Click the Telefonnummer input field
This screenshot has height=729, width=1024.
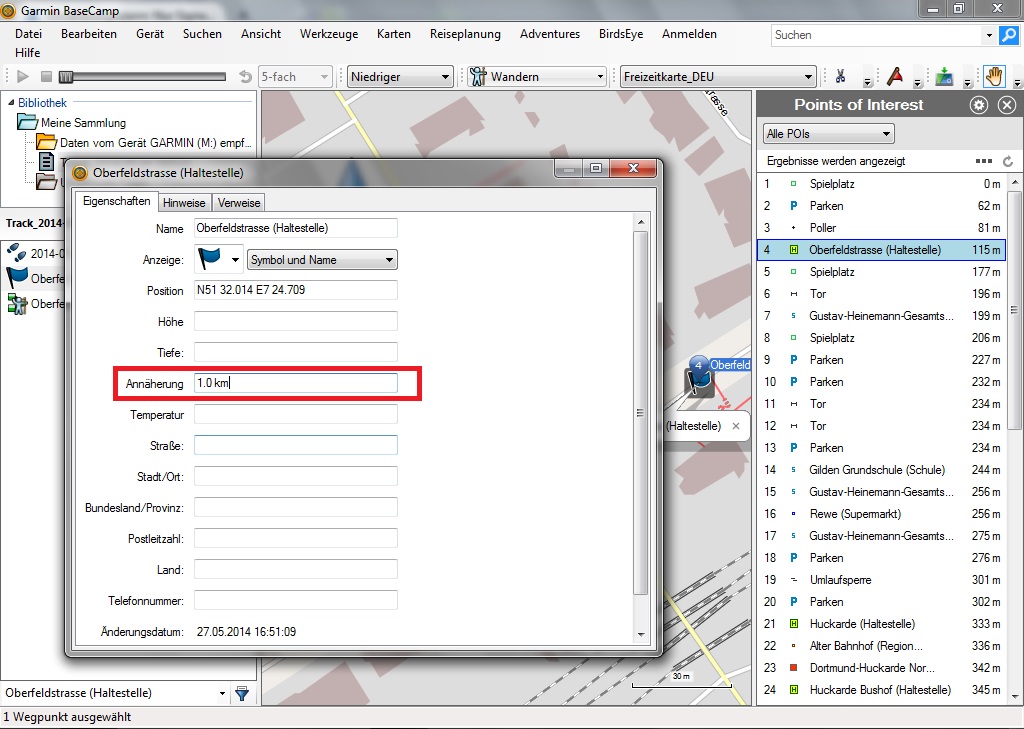tap(296, 600)
